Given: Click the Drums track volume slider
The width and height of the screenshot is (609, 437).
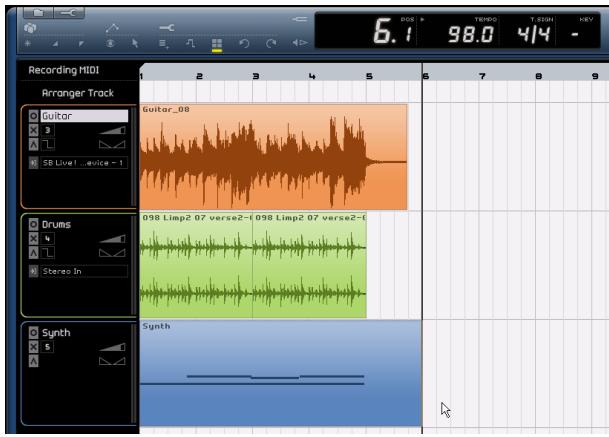Looking at the screenshot, I should click(113, 239).
